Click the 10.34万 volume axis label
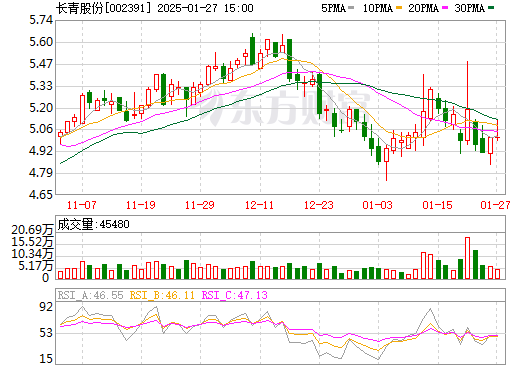 pos(32,254)
